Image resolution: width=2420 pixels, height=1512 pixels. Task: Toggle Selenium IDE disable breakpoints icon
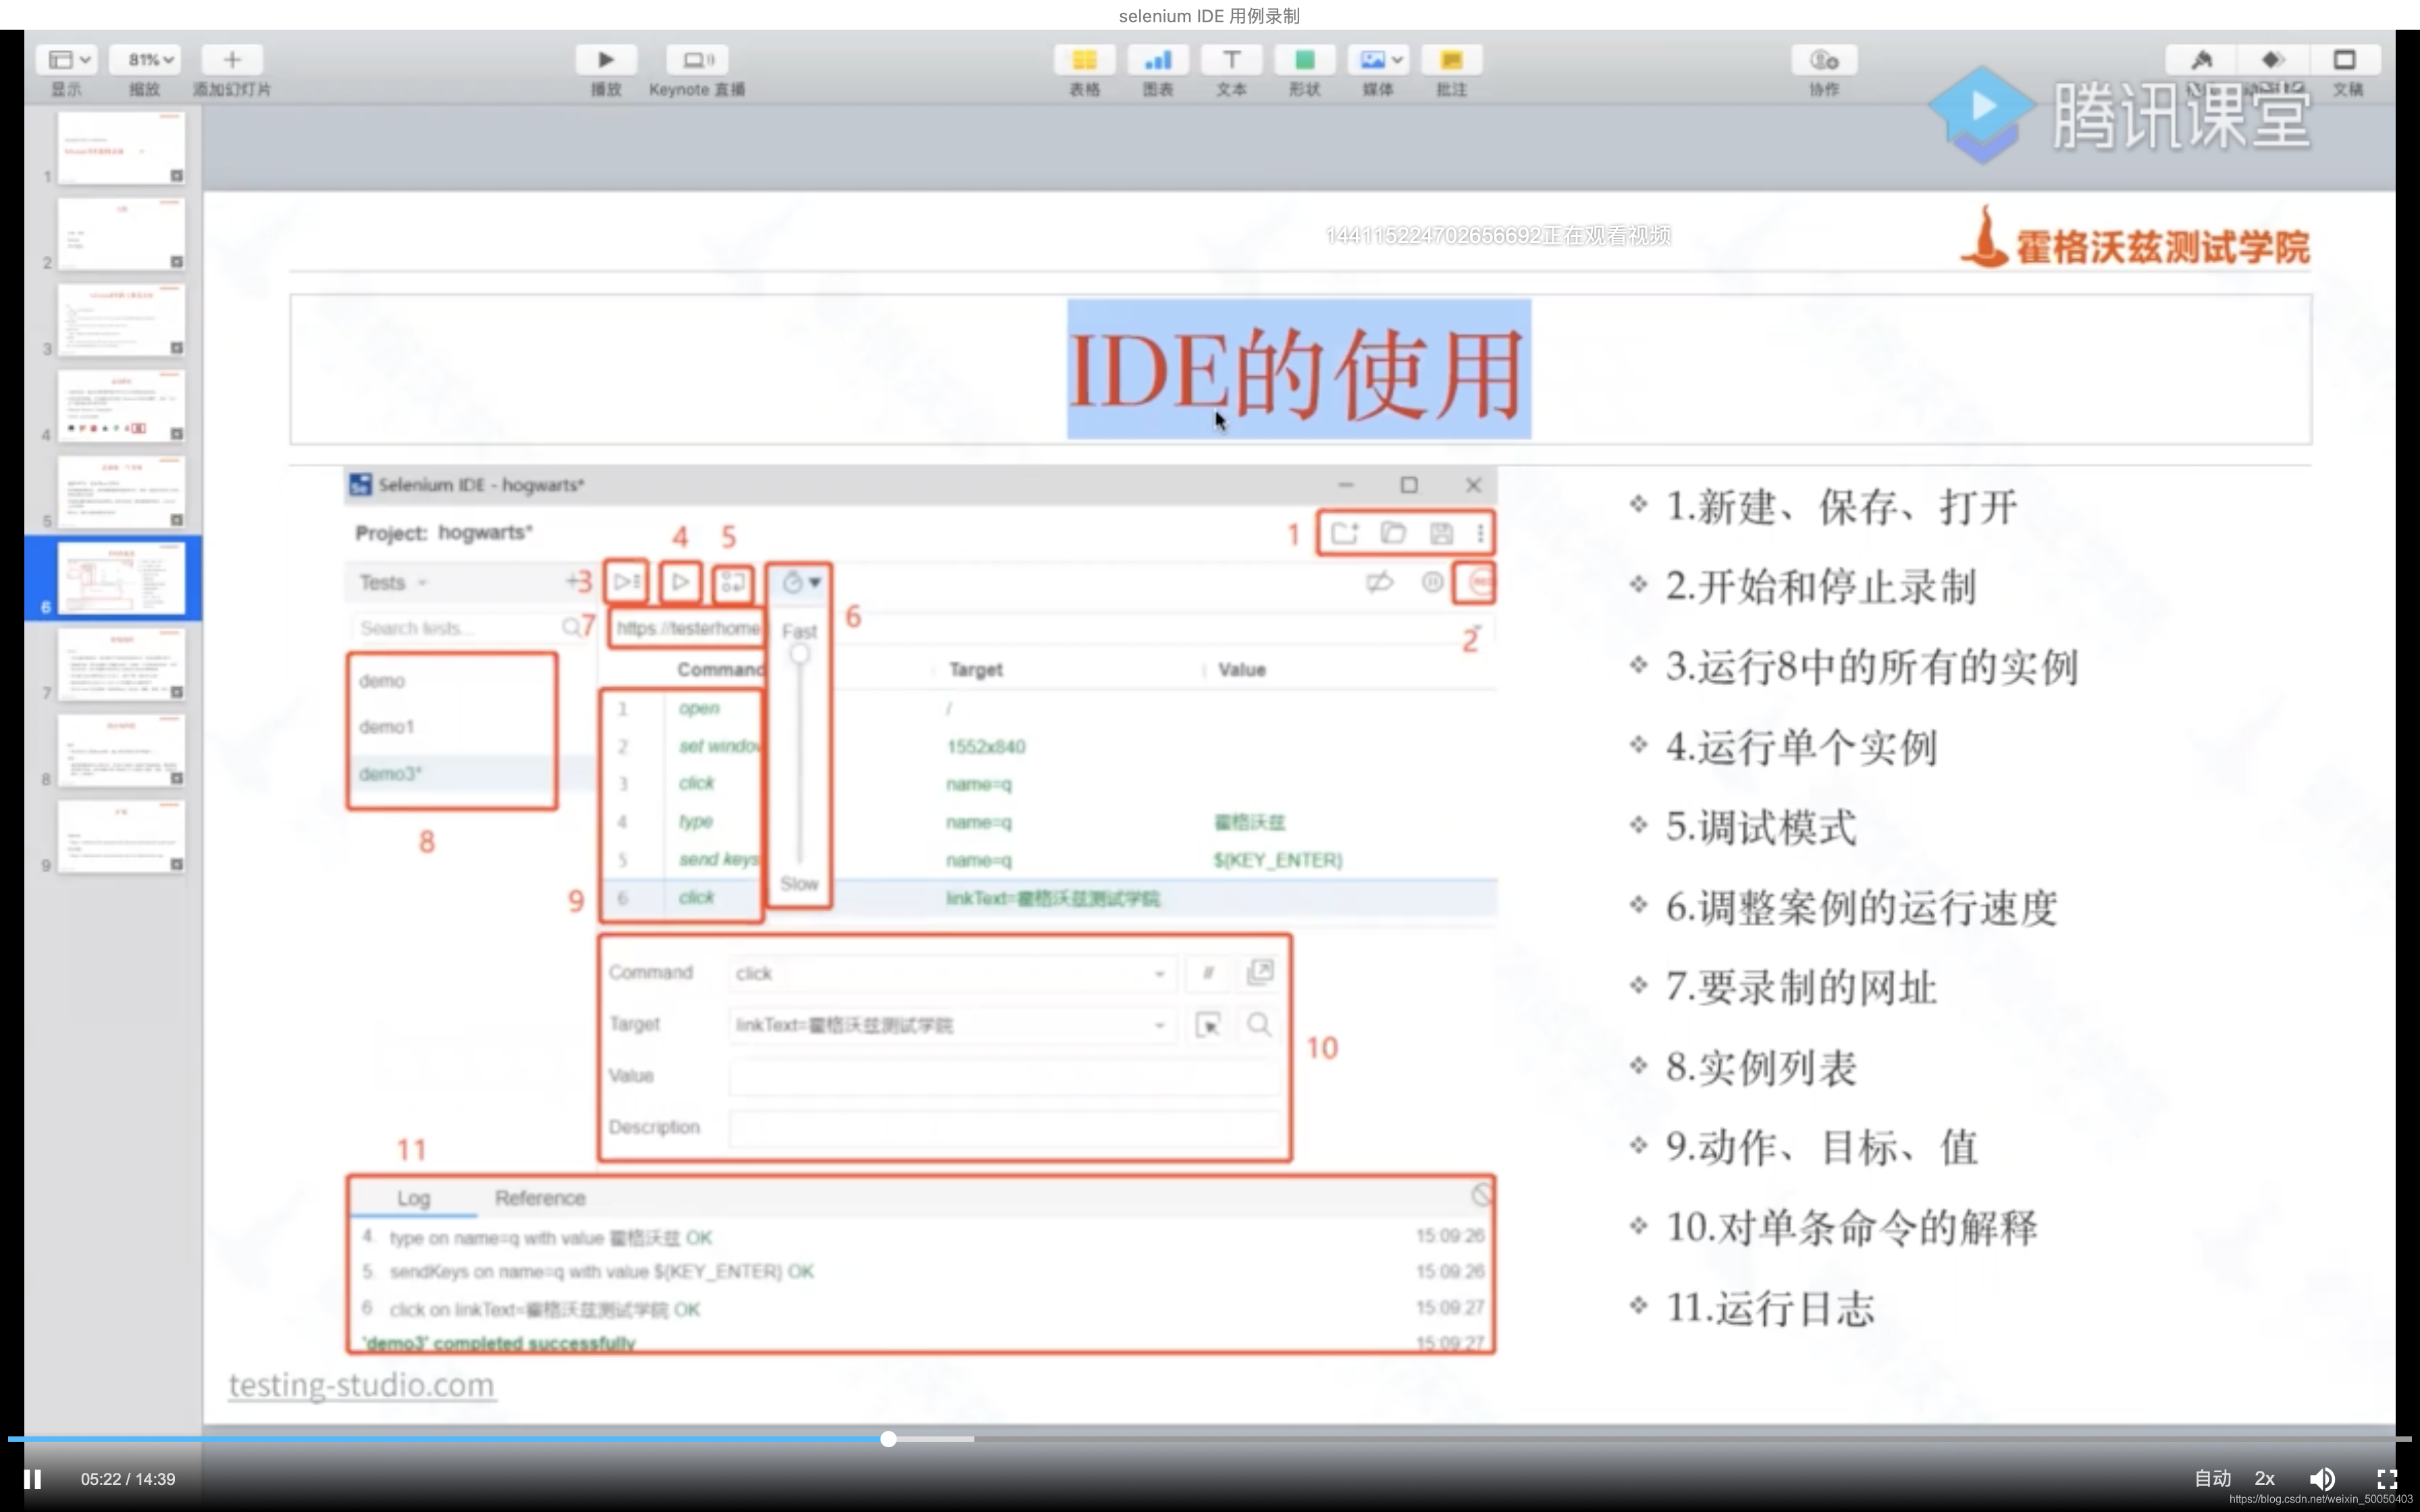click(1379, 582)
